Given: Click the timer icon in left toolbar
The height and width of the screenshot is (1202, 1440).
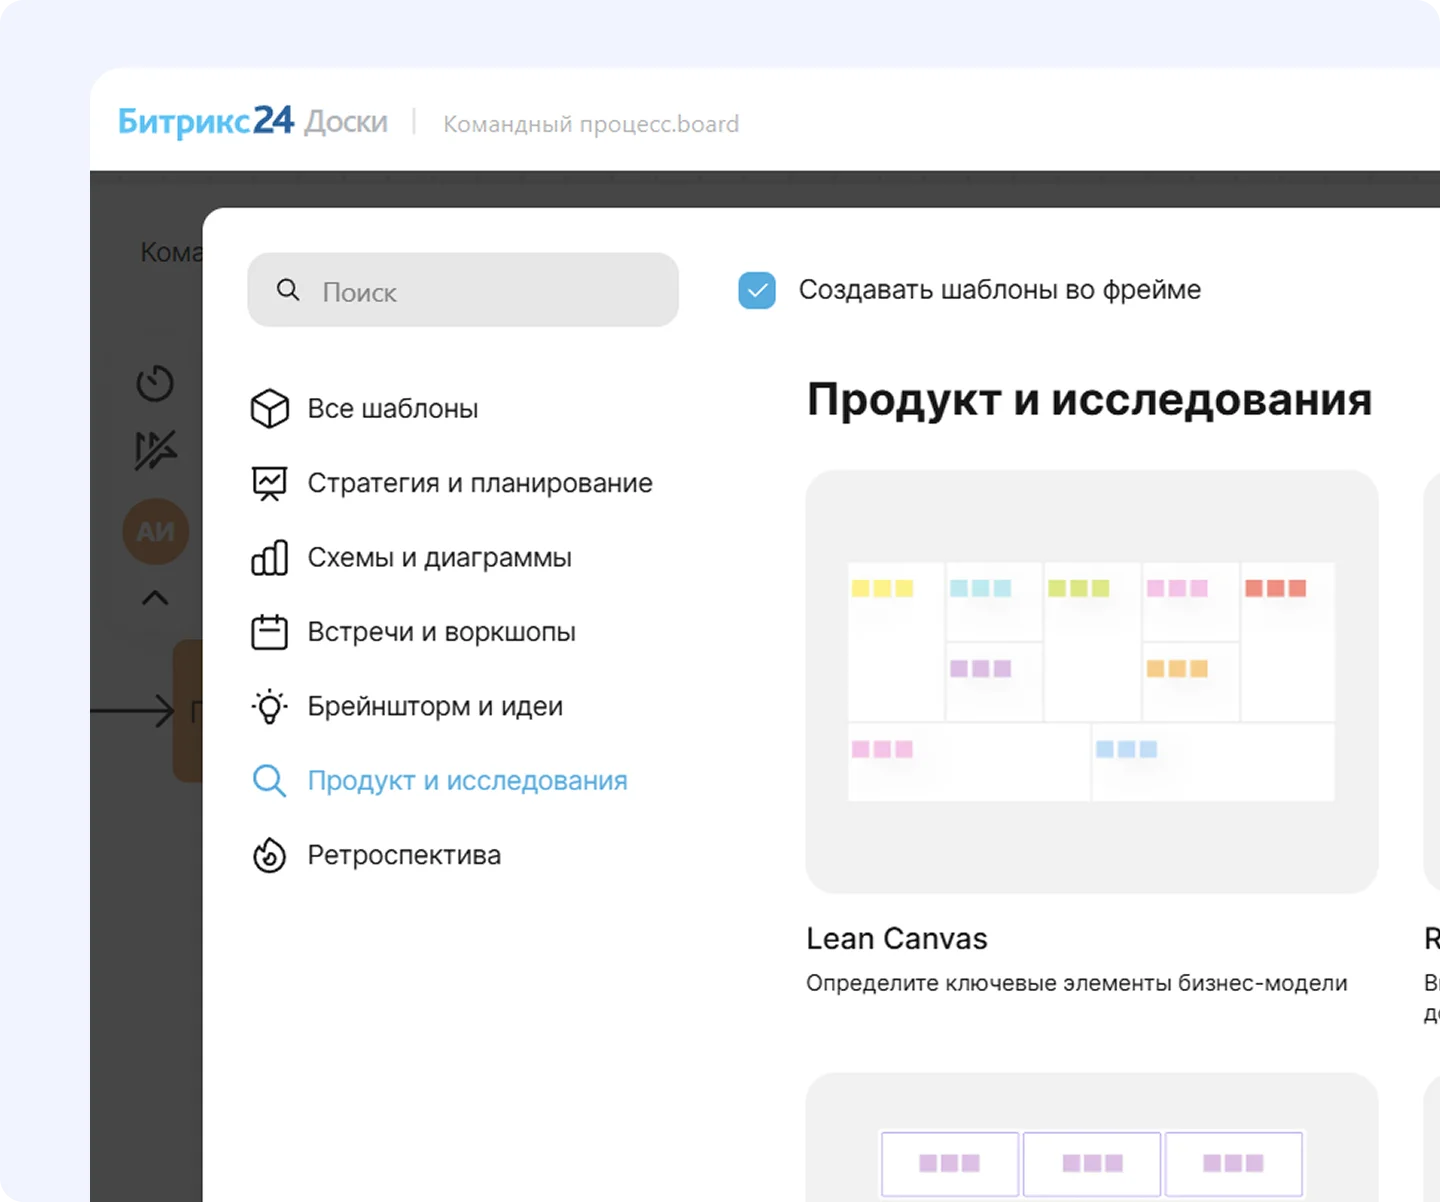Looking at the screenshot, I should pos(155,383).
